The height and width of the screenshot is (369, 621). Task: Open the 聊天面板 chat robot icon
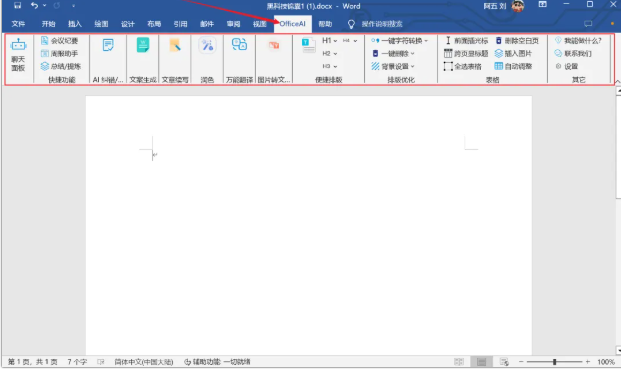tap(18, 45)
